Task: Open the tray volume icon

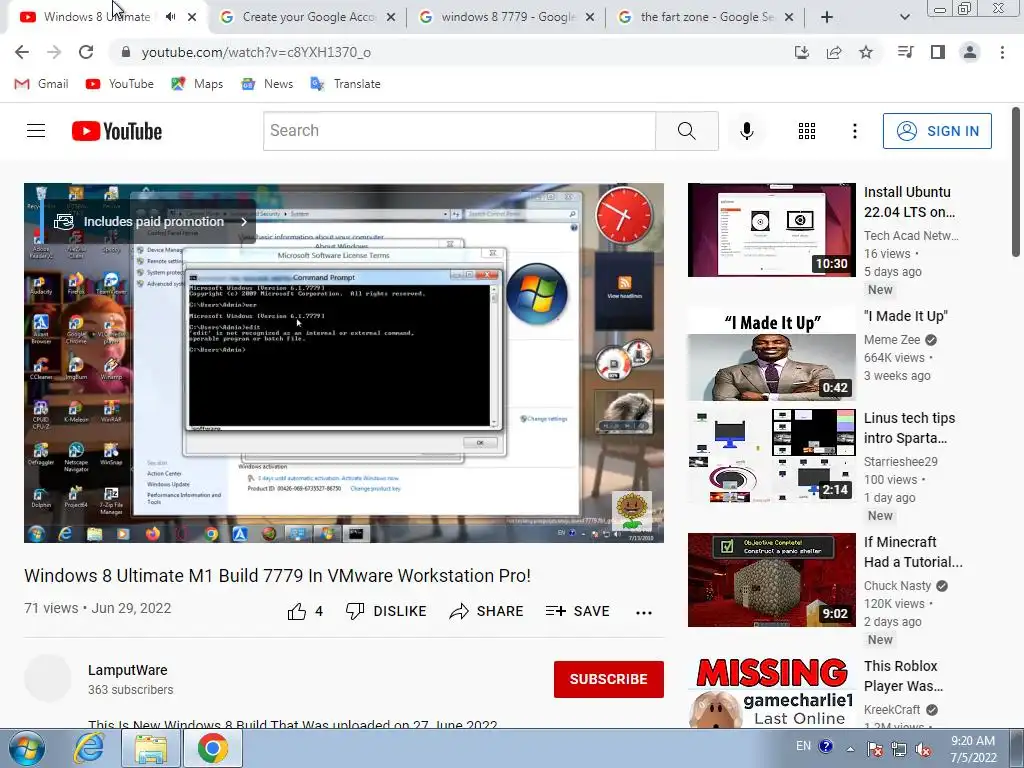Action: point(923,750)
